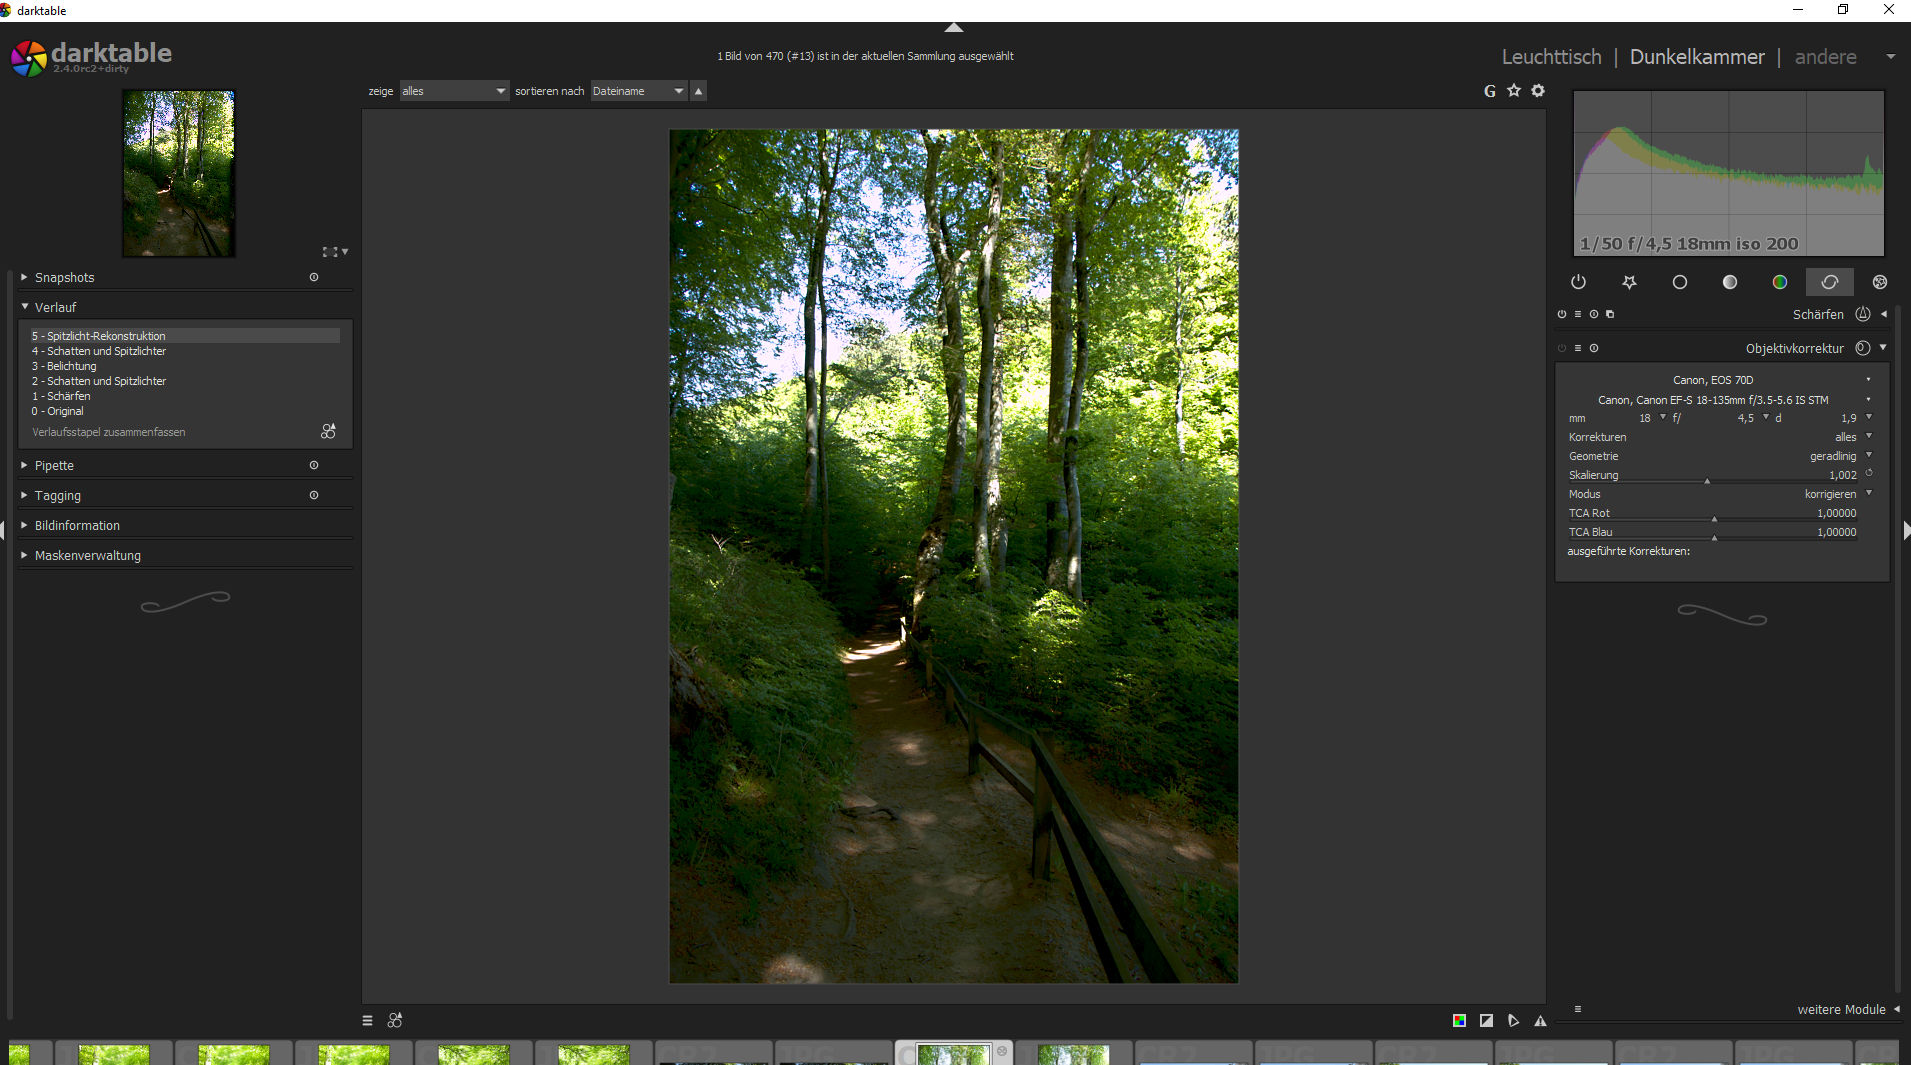Click the Objektivkorrektur module lens icon

[x=1863, y=348]
